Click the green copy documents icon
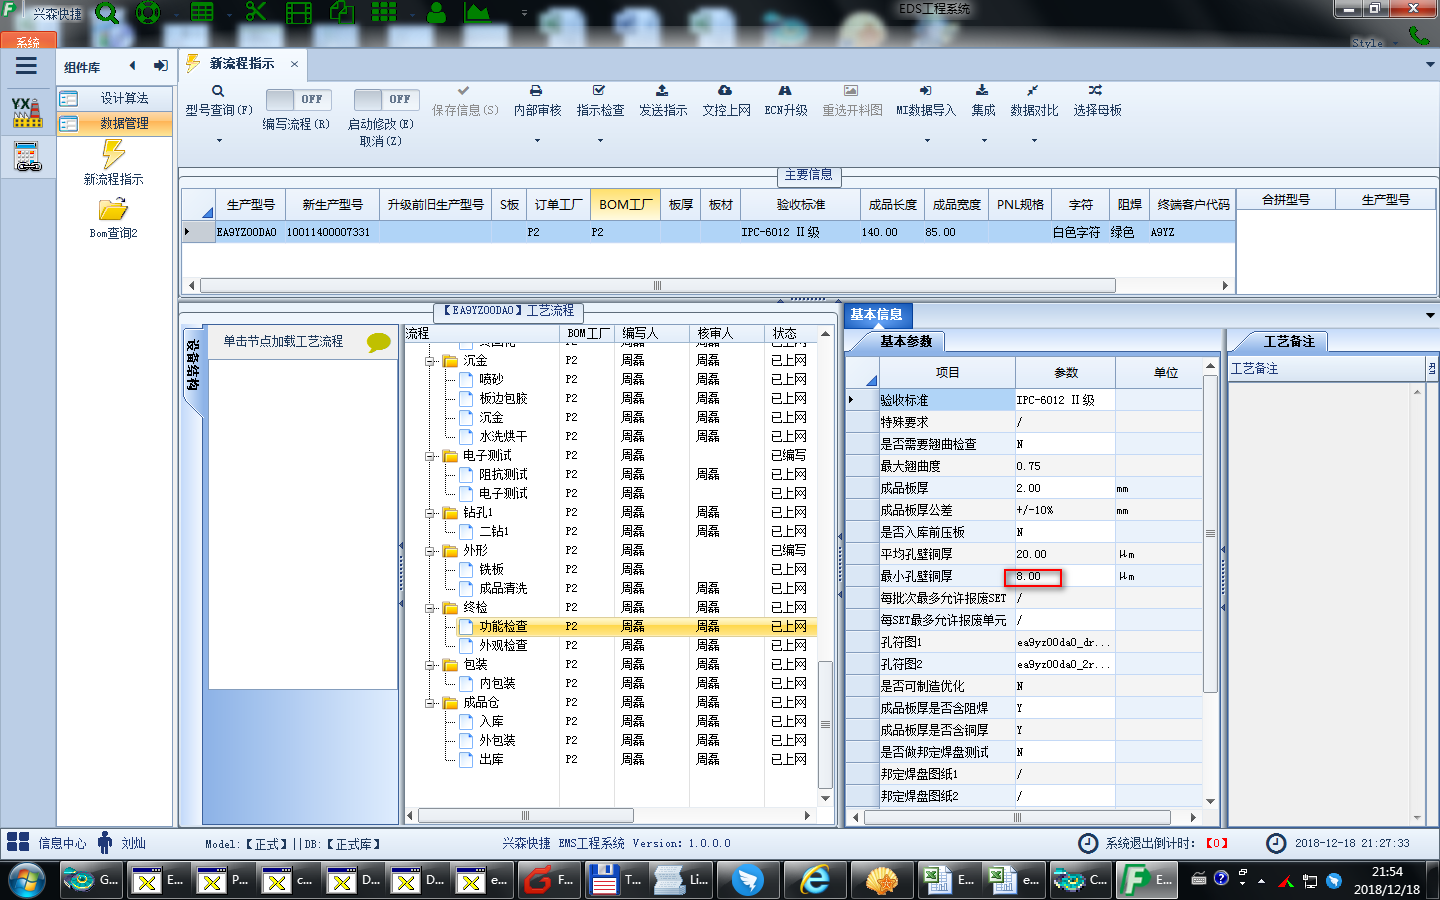 pos(342,12)
